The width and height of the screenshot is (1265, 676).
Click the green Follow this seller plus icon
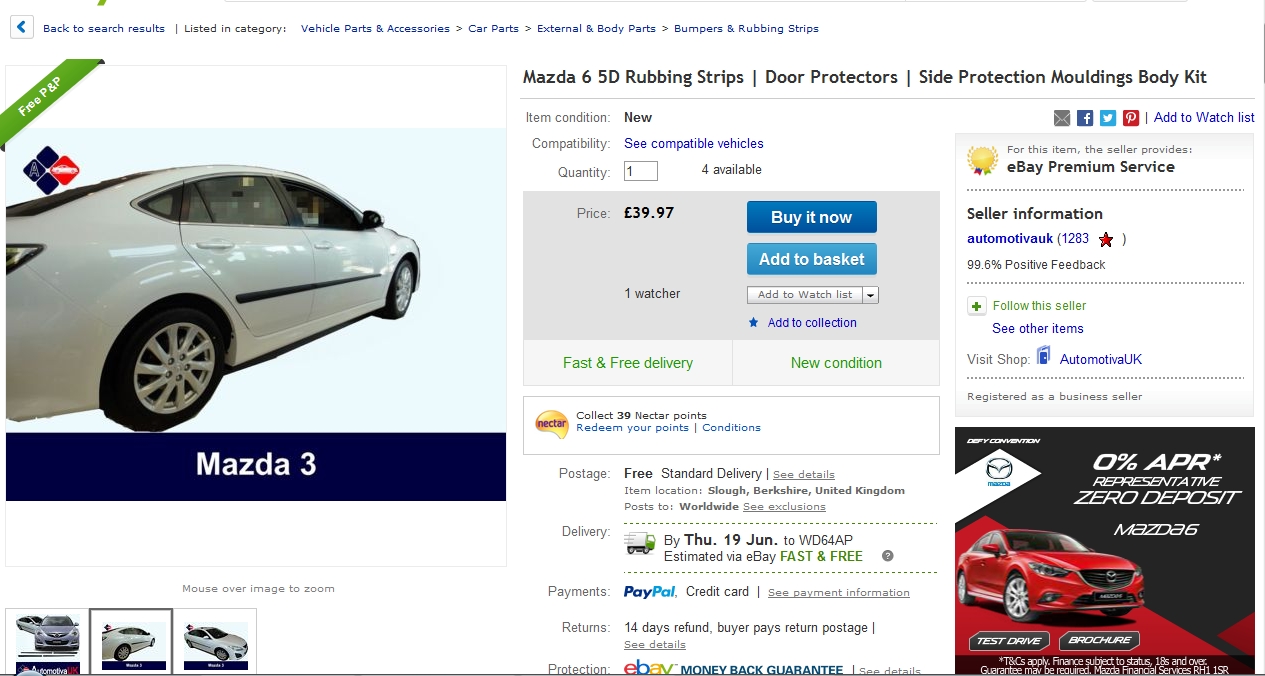point(977,306)
